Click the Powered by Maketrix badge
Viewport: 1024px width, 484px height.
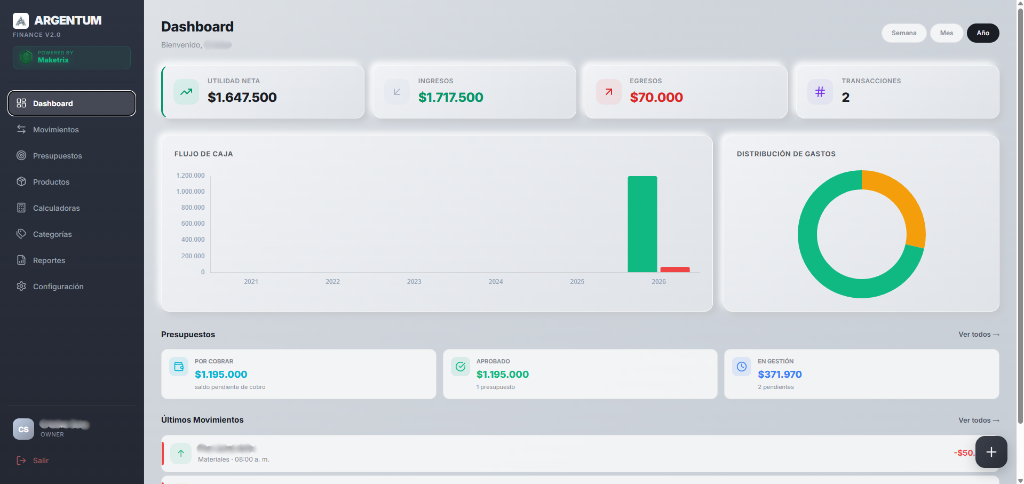coord(72,57)
